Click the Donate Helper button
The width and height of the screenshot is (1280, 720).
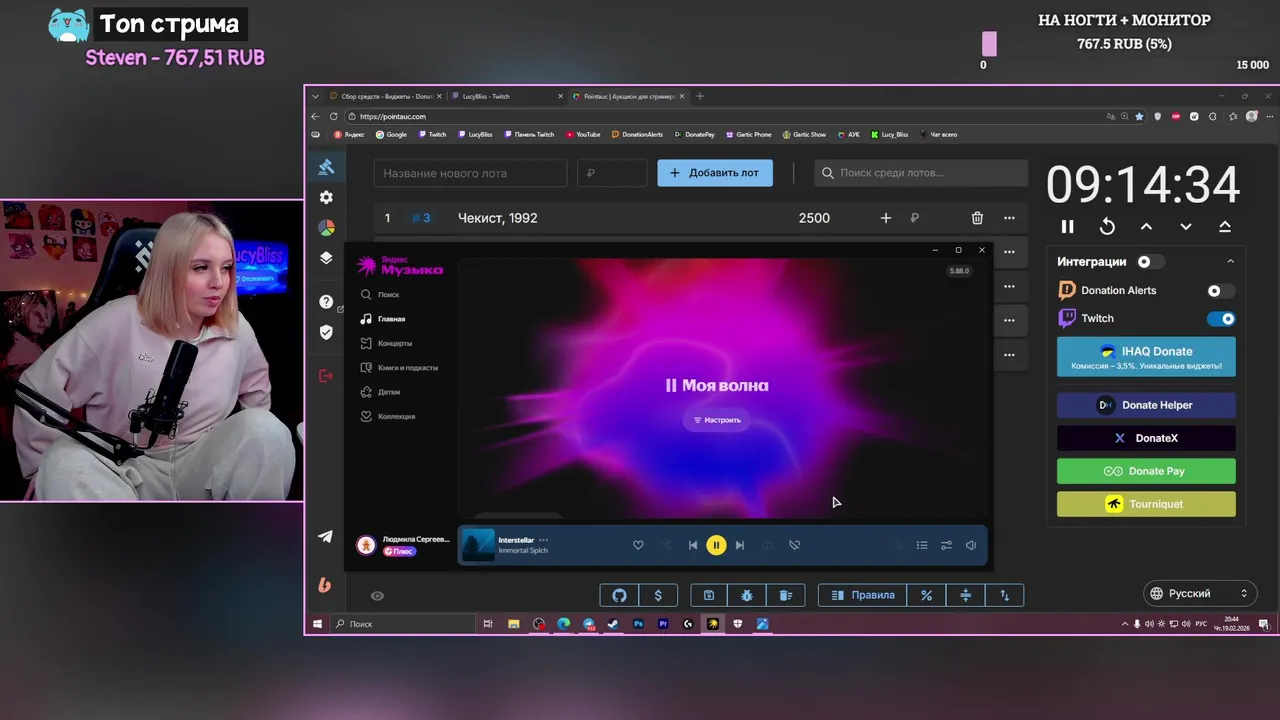click(x=1146, y=405)
